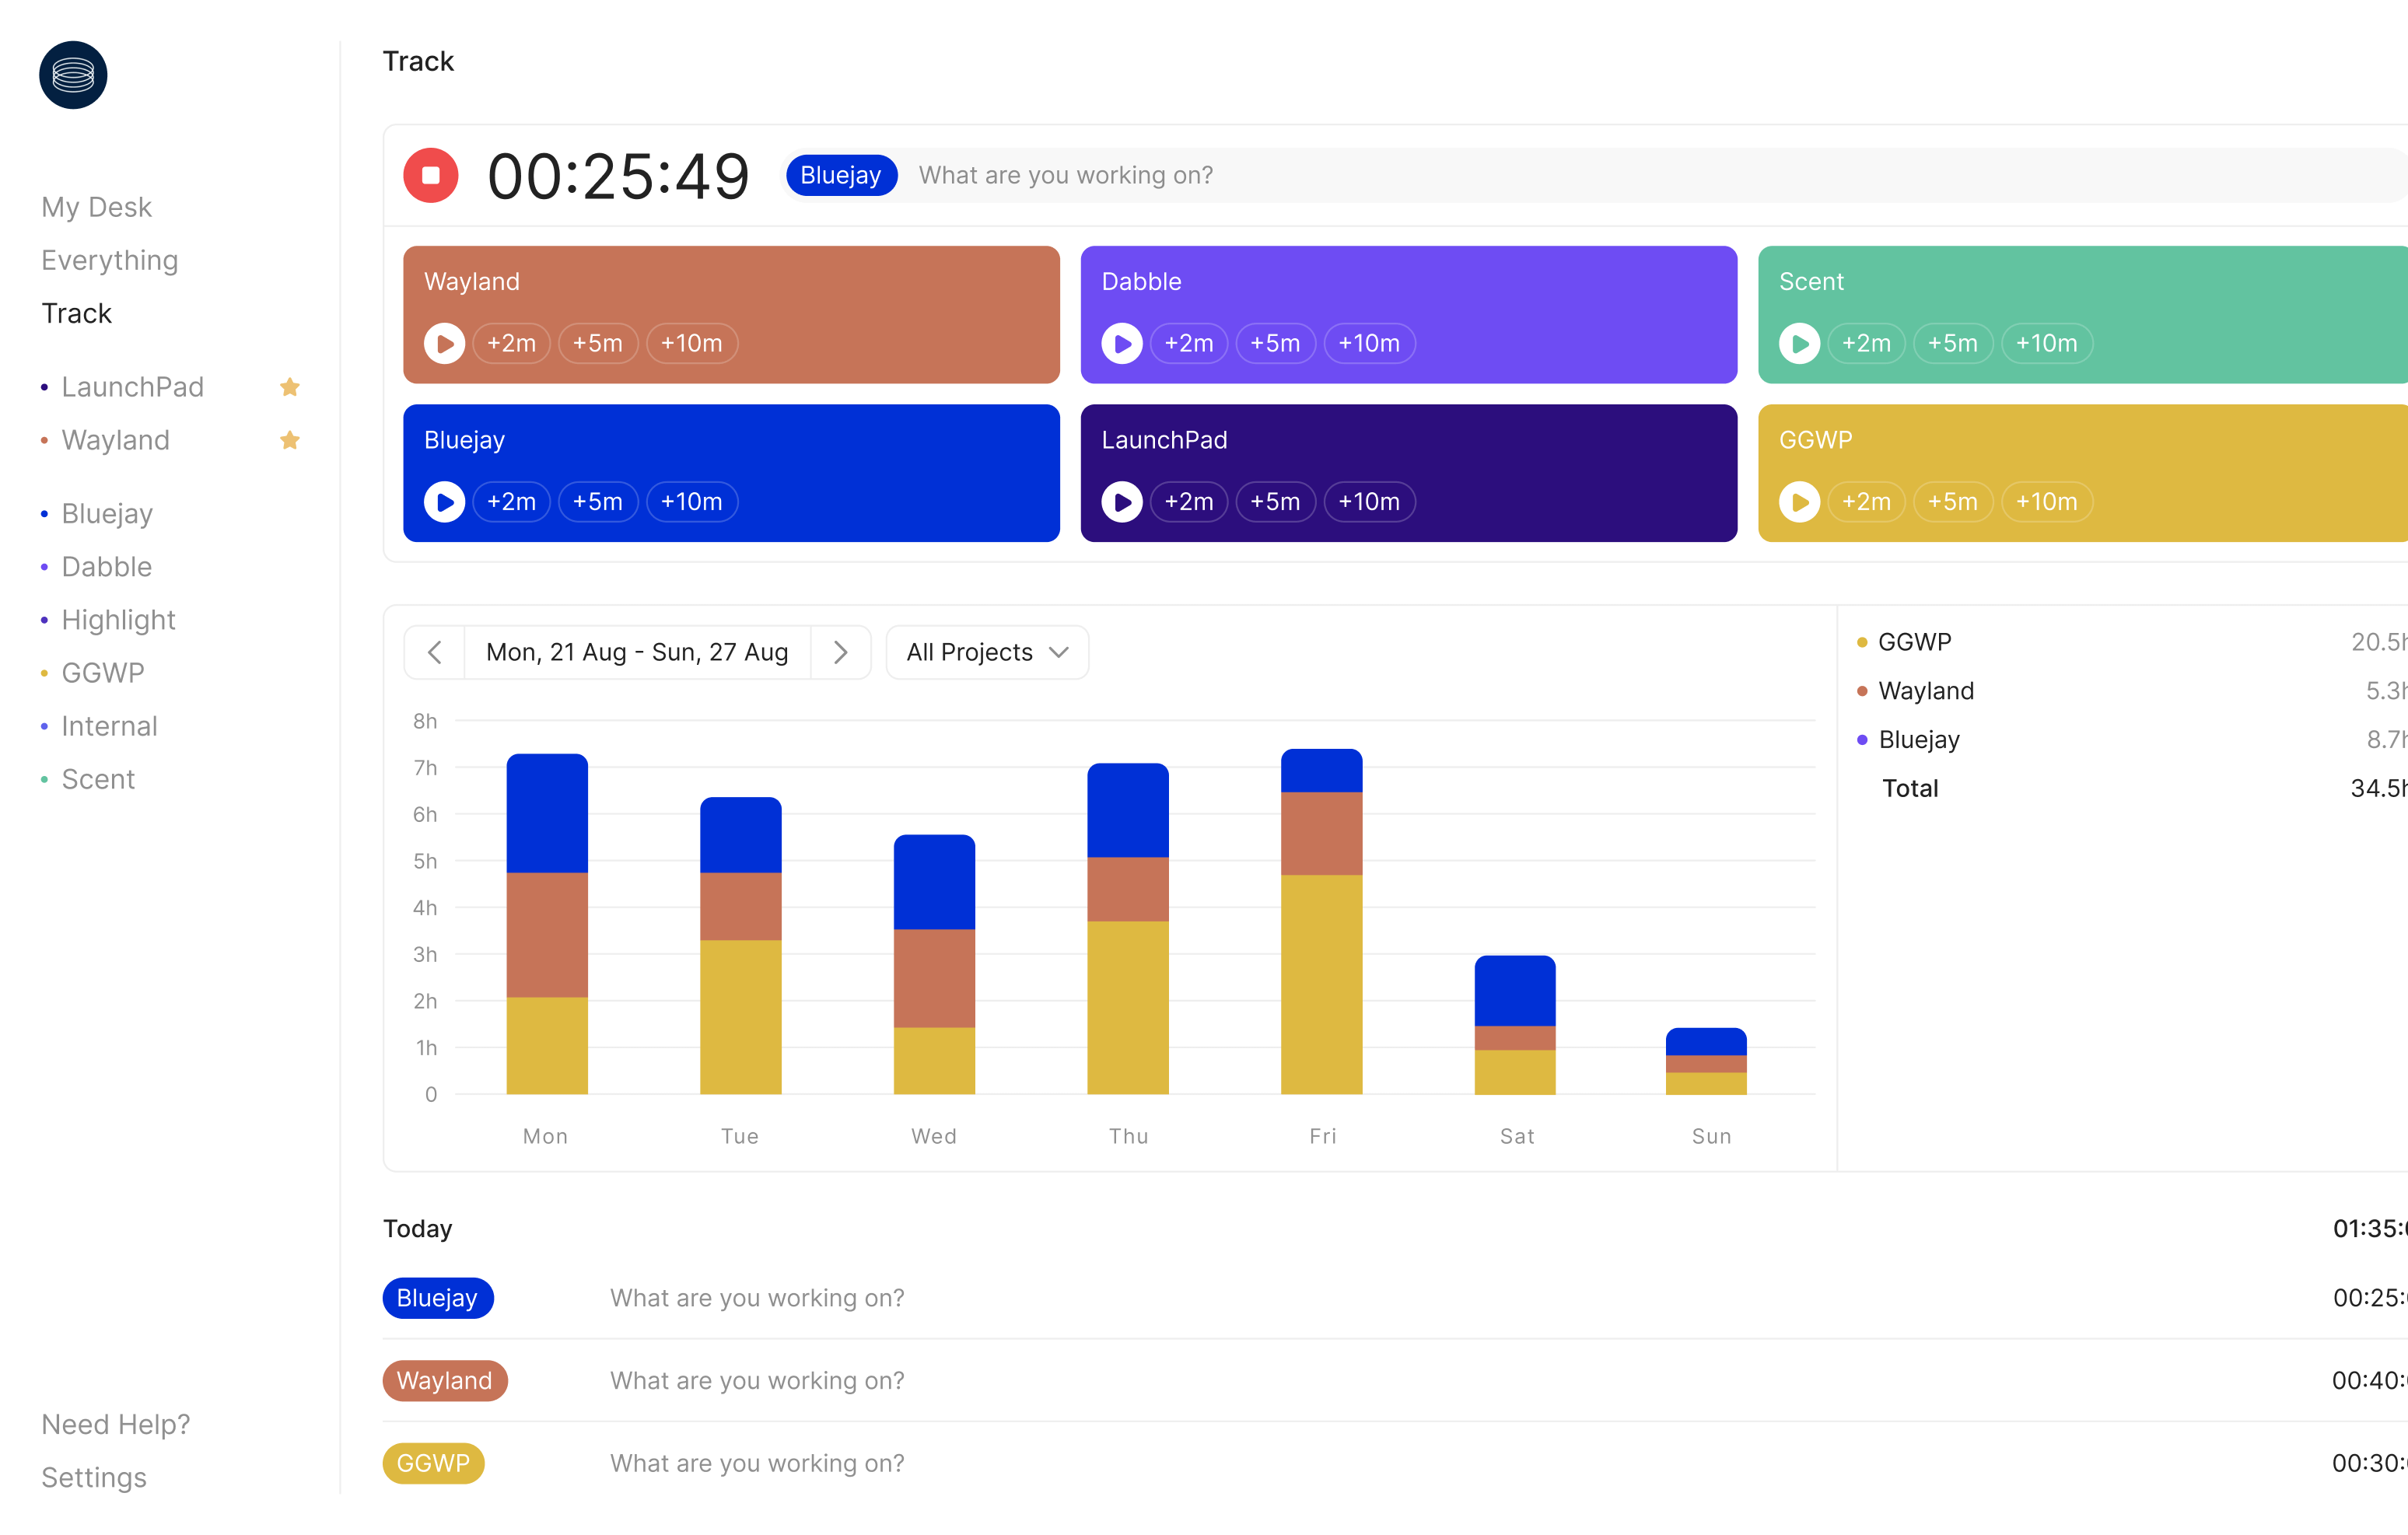2408x1535 pixels.
Task: Open the Settings link in the sidebar
Action: [93, 1477]
